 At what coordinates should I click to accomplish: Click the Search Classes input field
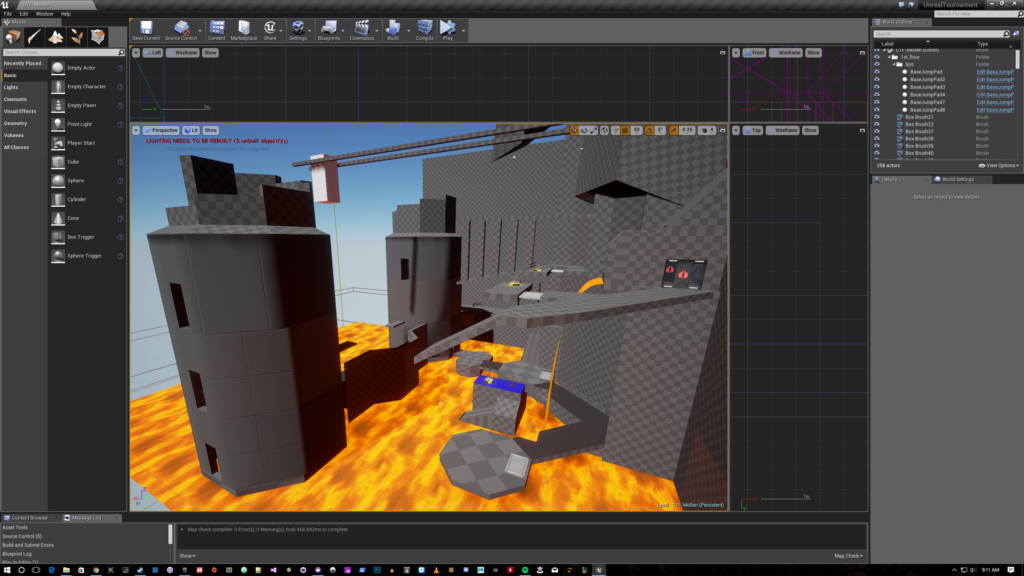(x=63, y=52)
